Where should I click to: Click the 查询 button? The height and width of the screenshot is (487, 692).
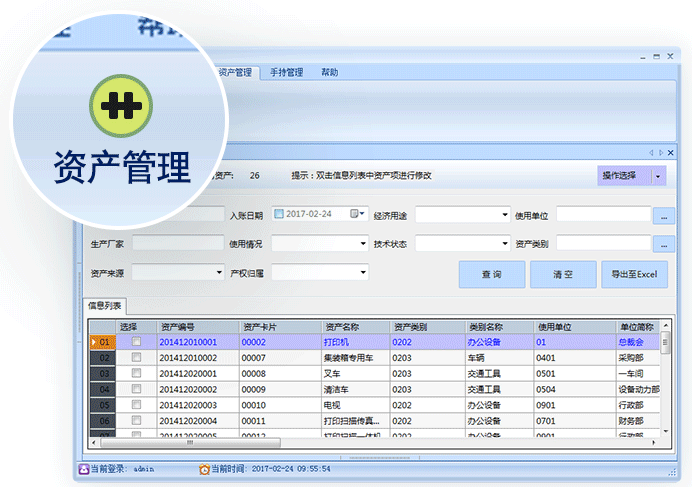pyautogui.click(x=492, y=275)
